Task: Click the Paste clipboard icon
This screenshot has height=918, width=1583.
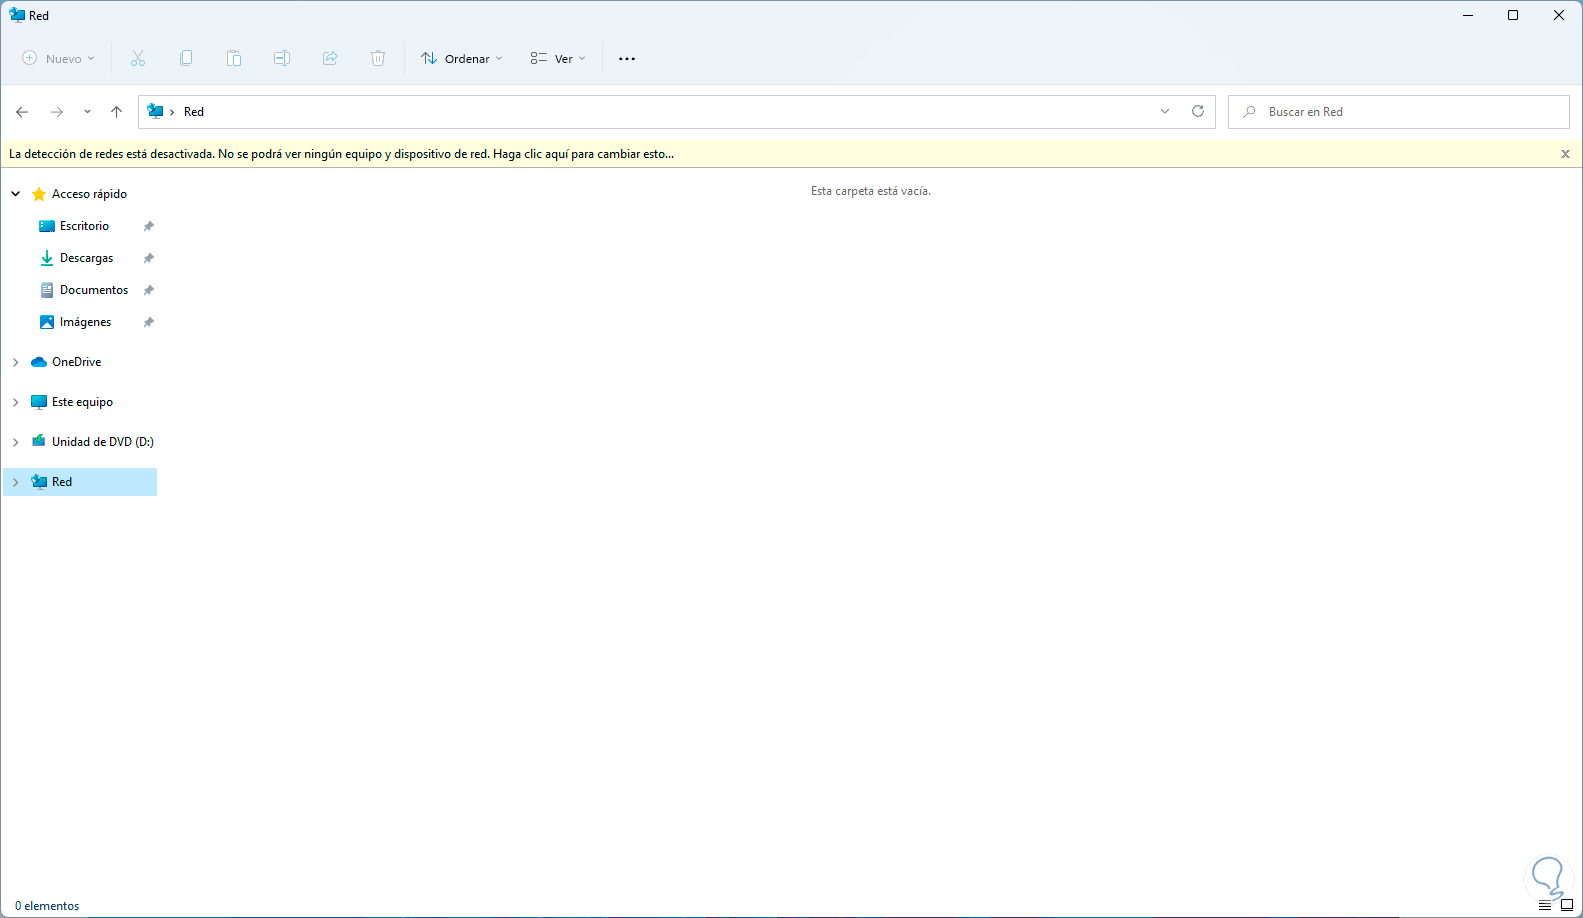Action: click(234, 58)
